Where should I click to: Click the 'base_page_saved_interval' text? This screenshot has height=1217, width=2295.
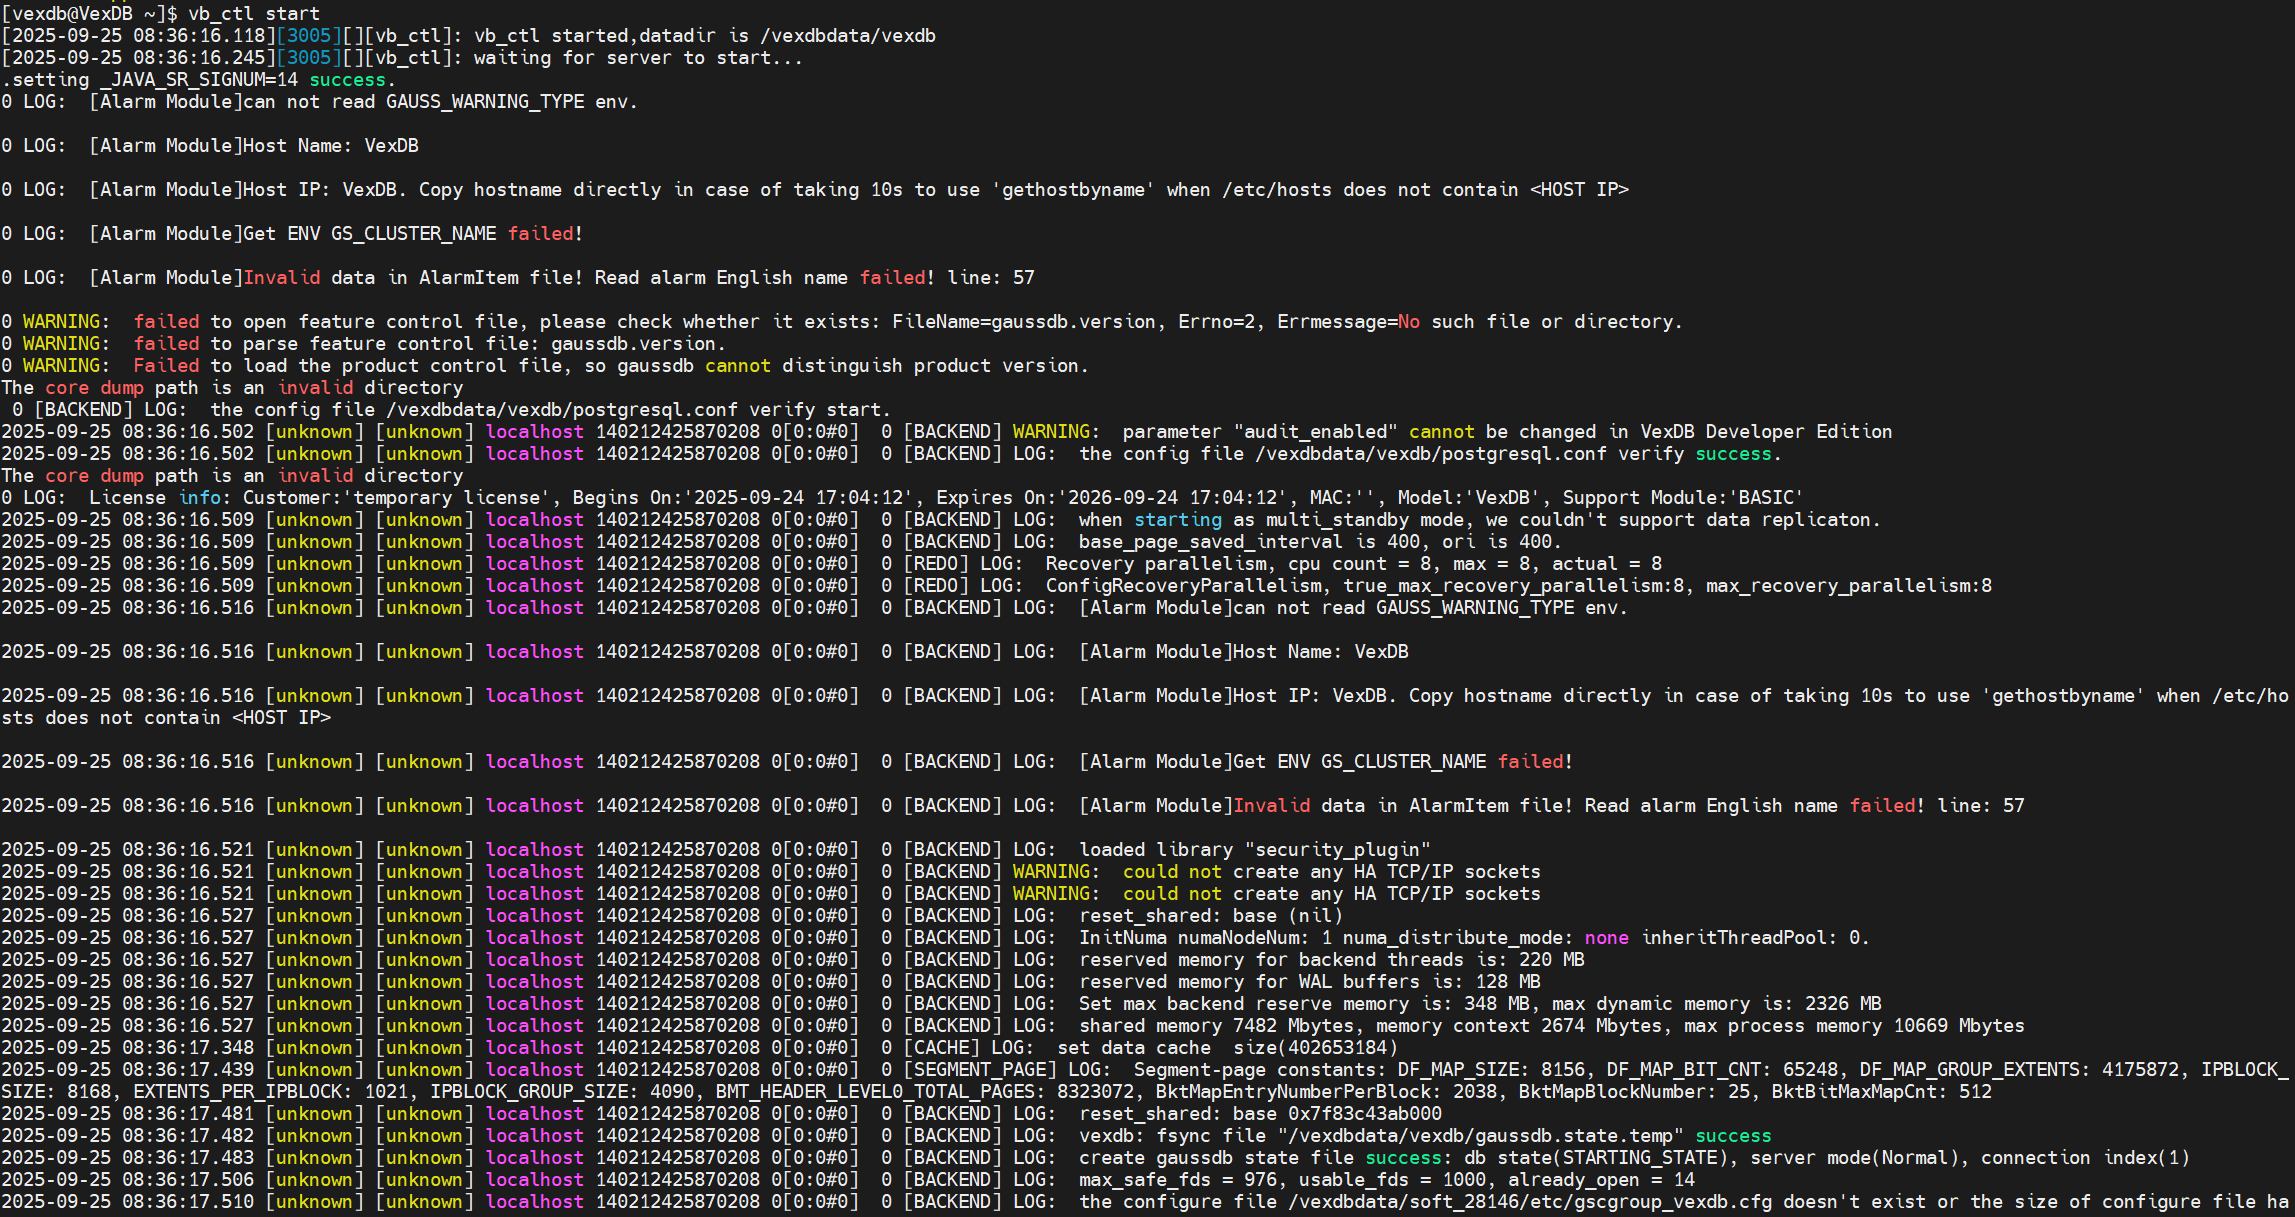pyautogui.click(x=1210, y=541)
